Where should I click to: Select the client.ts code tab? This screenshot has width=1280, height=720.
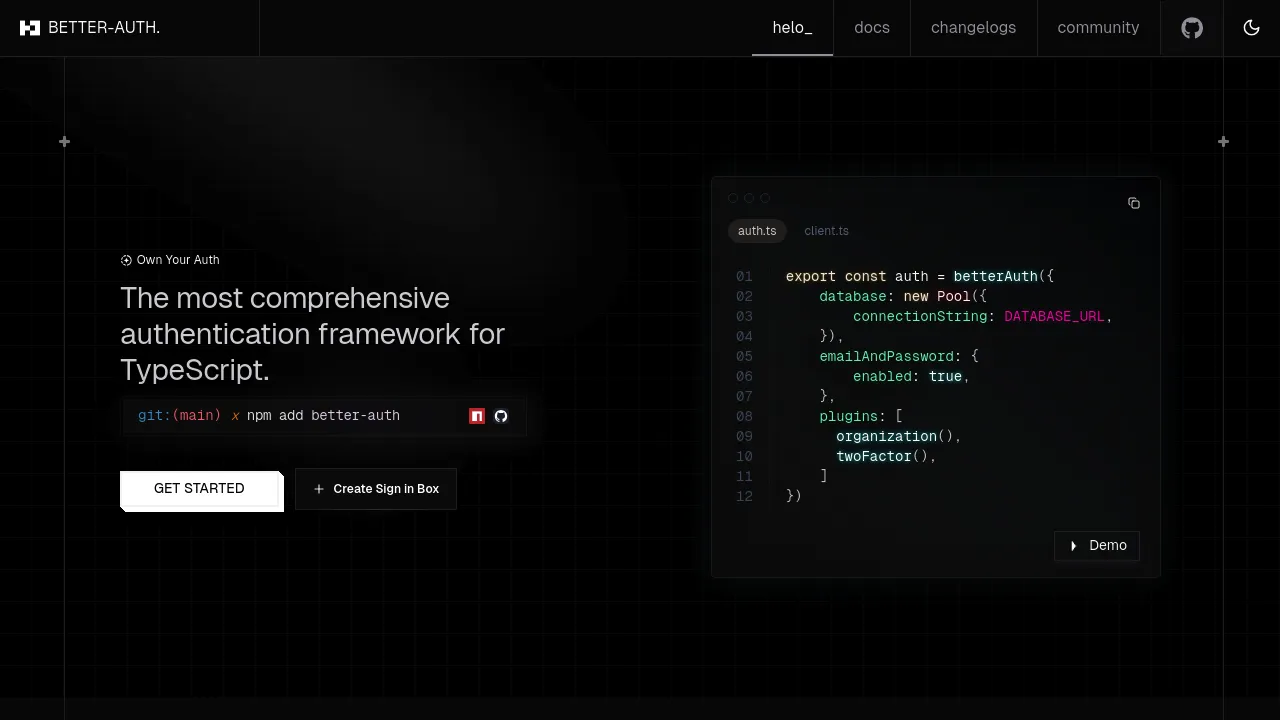(x=826, y=231)
